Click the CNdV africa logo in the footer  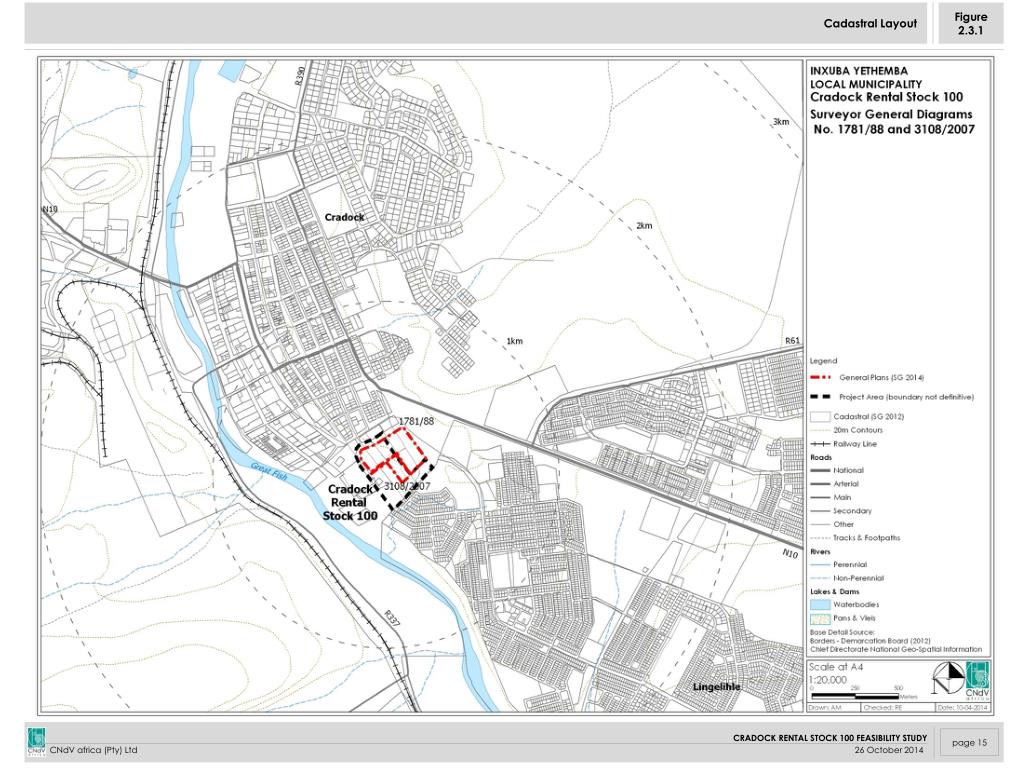37,742
